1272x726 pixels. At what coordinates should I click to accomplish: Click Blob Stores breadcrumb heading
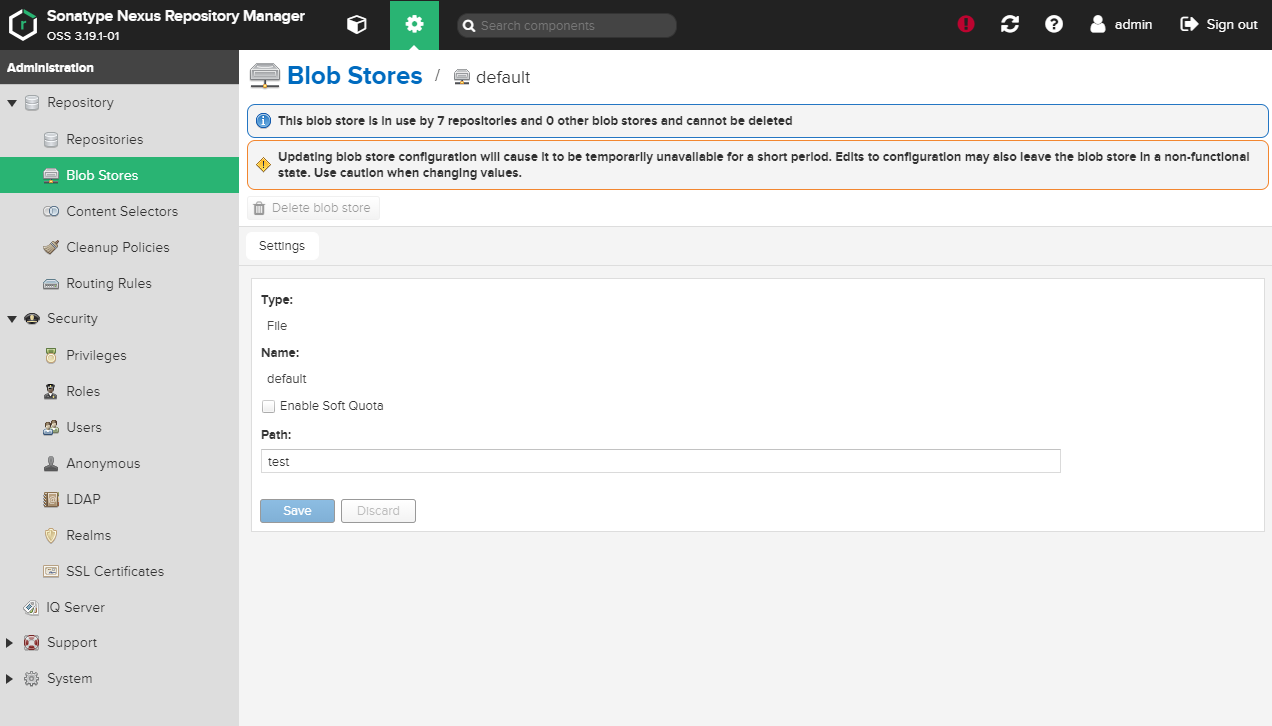pyautogui.click(x=355, y=76)
